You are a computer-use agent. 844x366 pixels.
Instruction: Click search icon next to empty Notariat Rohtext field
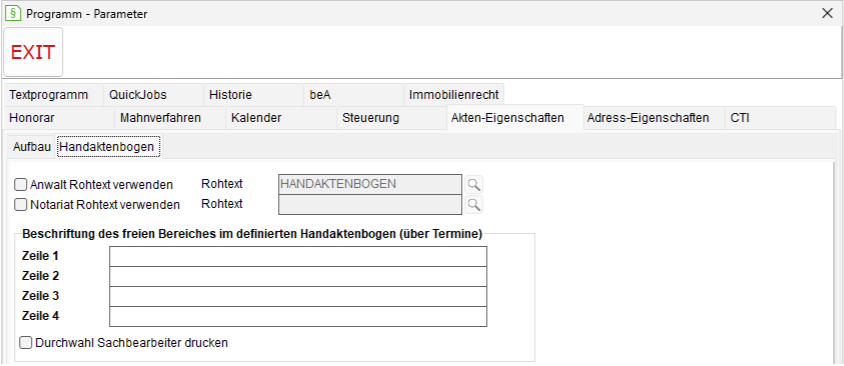(474, 205)
